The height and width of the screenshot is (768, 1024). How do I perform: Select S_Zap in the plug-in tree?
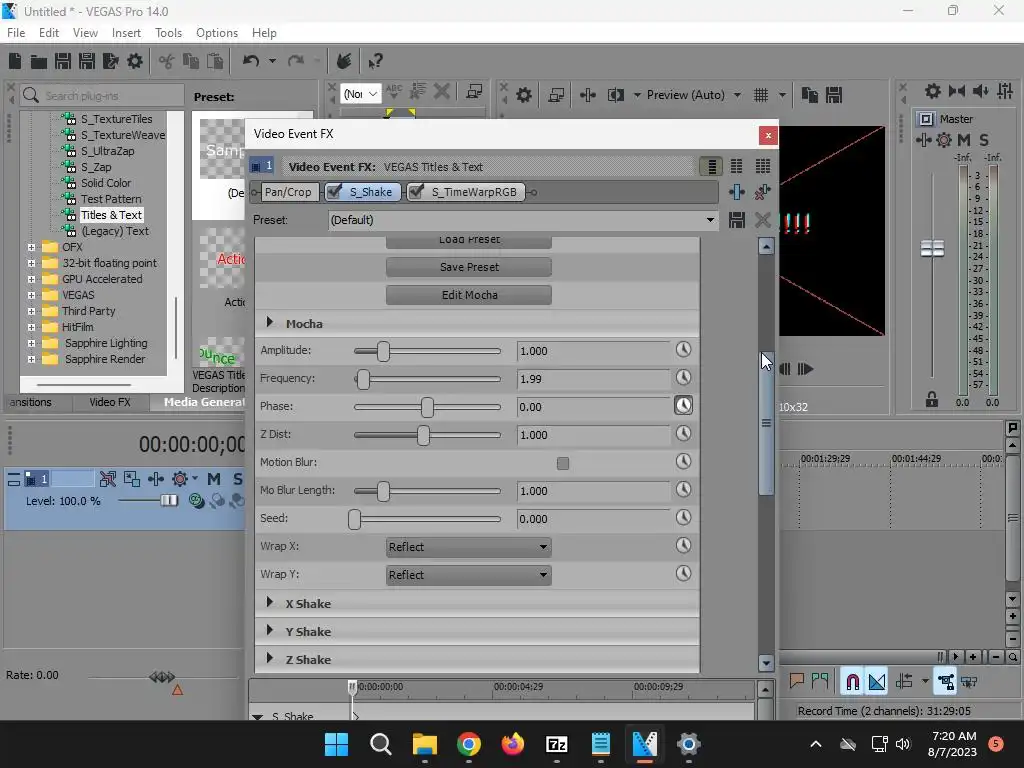tap(96, 167)
